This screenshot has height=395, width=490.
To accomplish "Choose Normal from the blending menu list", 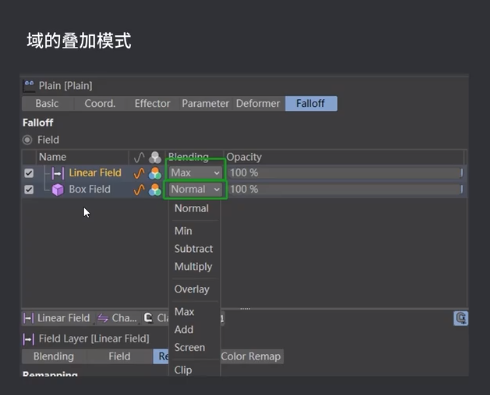I will coord(192,208).
